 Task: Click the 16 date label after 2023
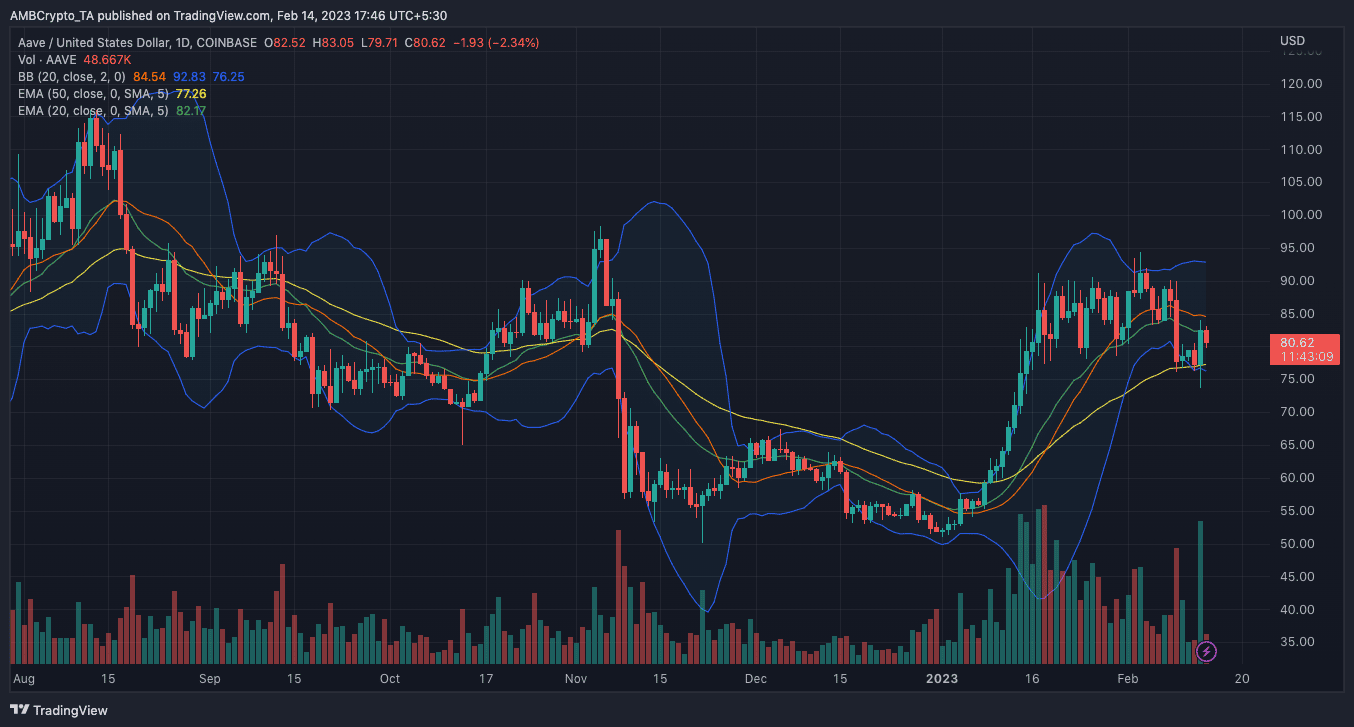tap(1033, 679)
